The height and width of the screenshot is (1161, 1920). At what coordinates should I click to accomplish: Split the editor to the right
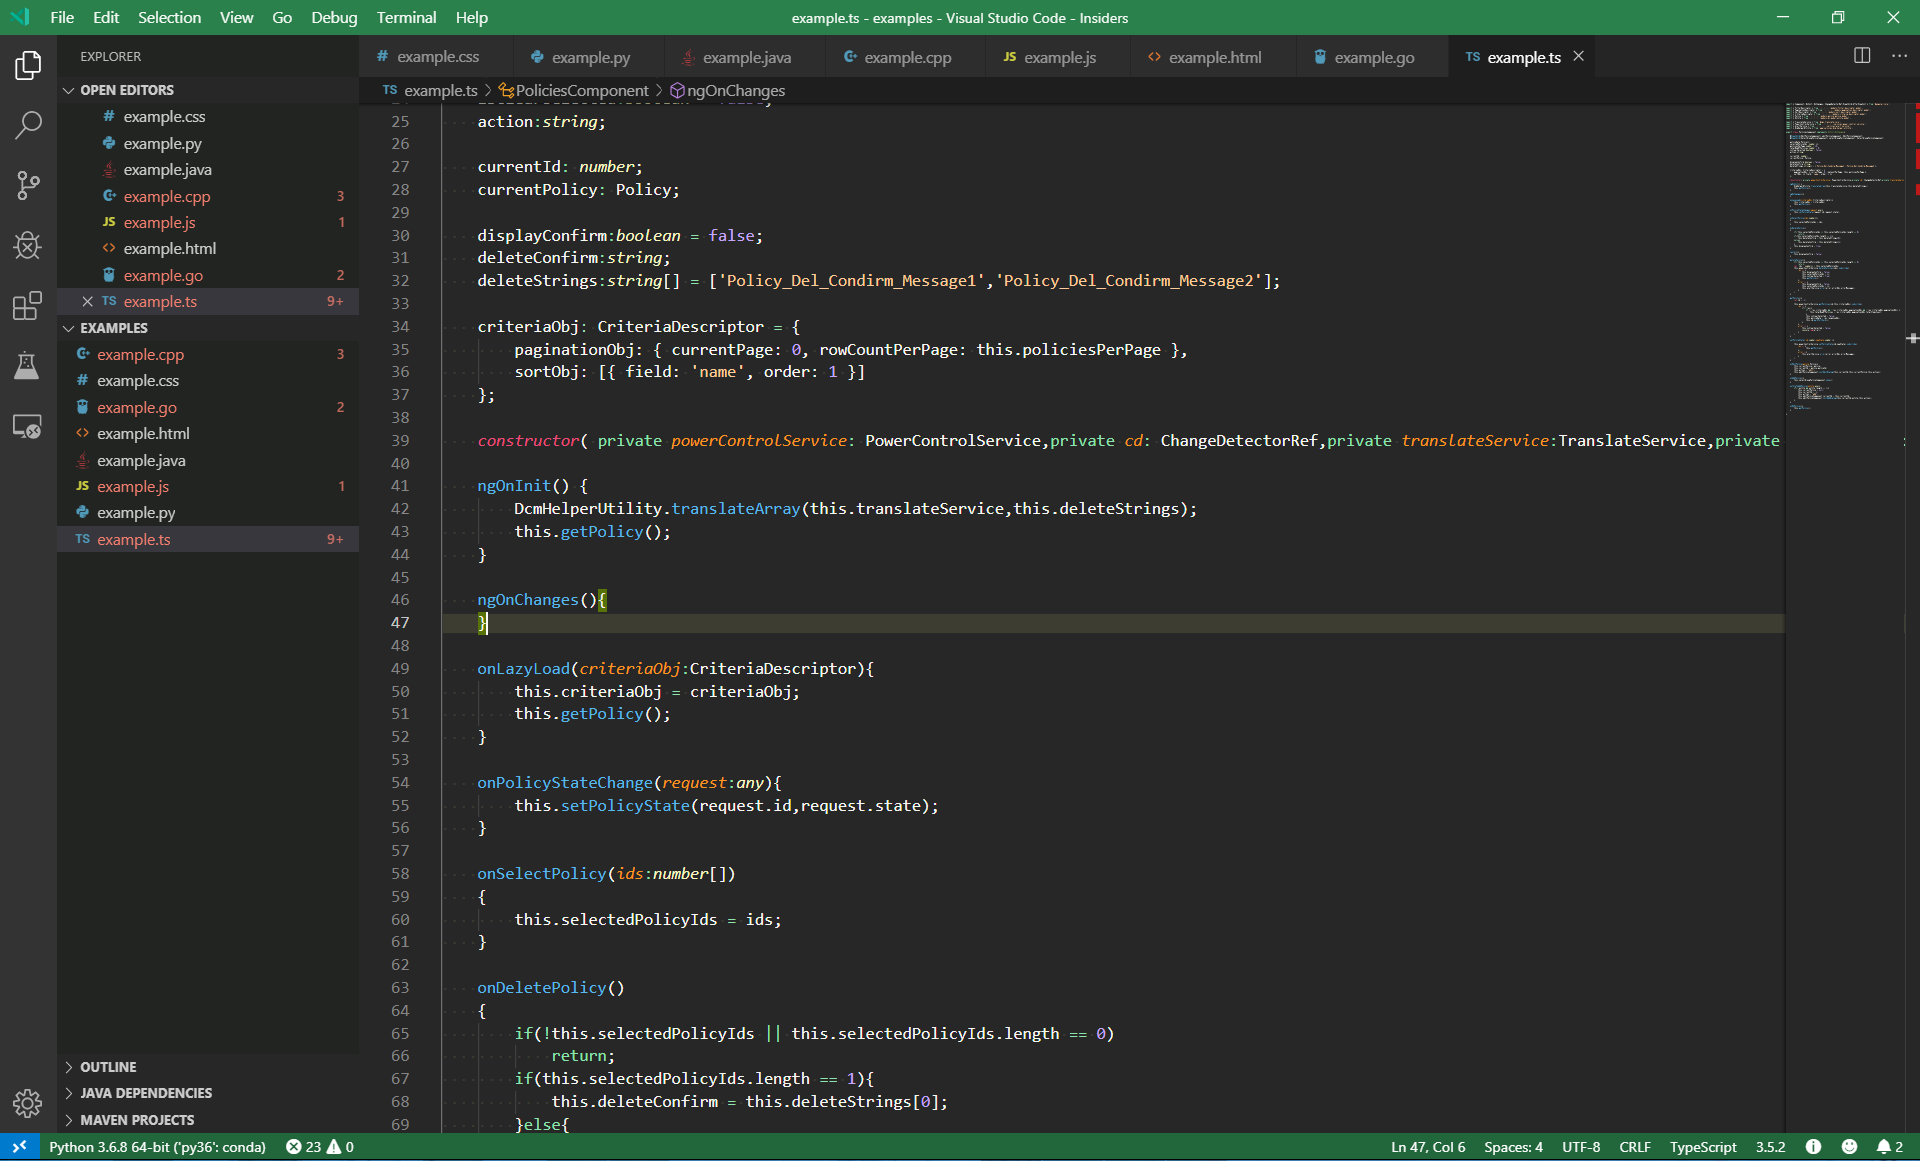(x=1861, y=56)
